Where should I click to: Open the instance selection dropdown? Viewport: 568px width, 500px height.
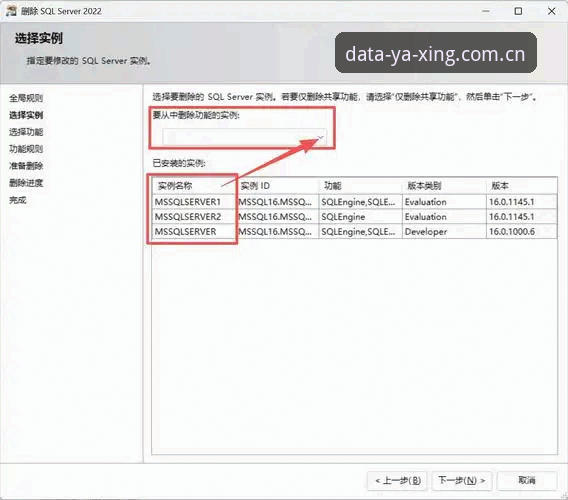tap(245, 137)
